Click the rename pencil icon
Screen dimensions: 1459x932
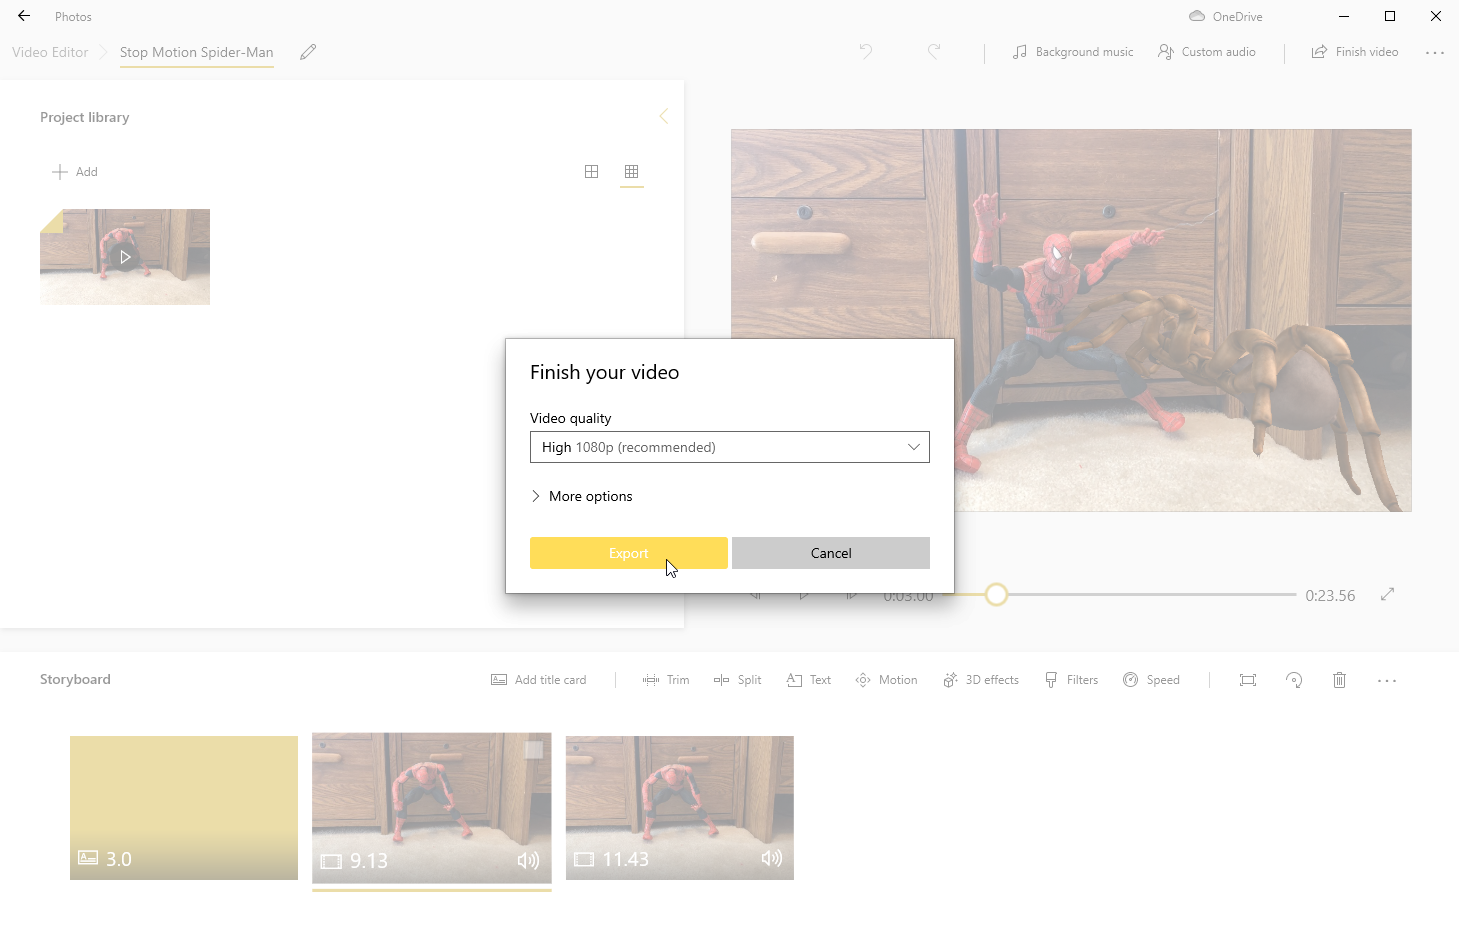pos(308,52)
